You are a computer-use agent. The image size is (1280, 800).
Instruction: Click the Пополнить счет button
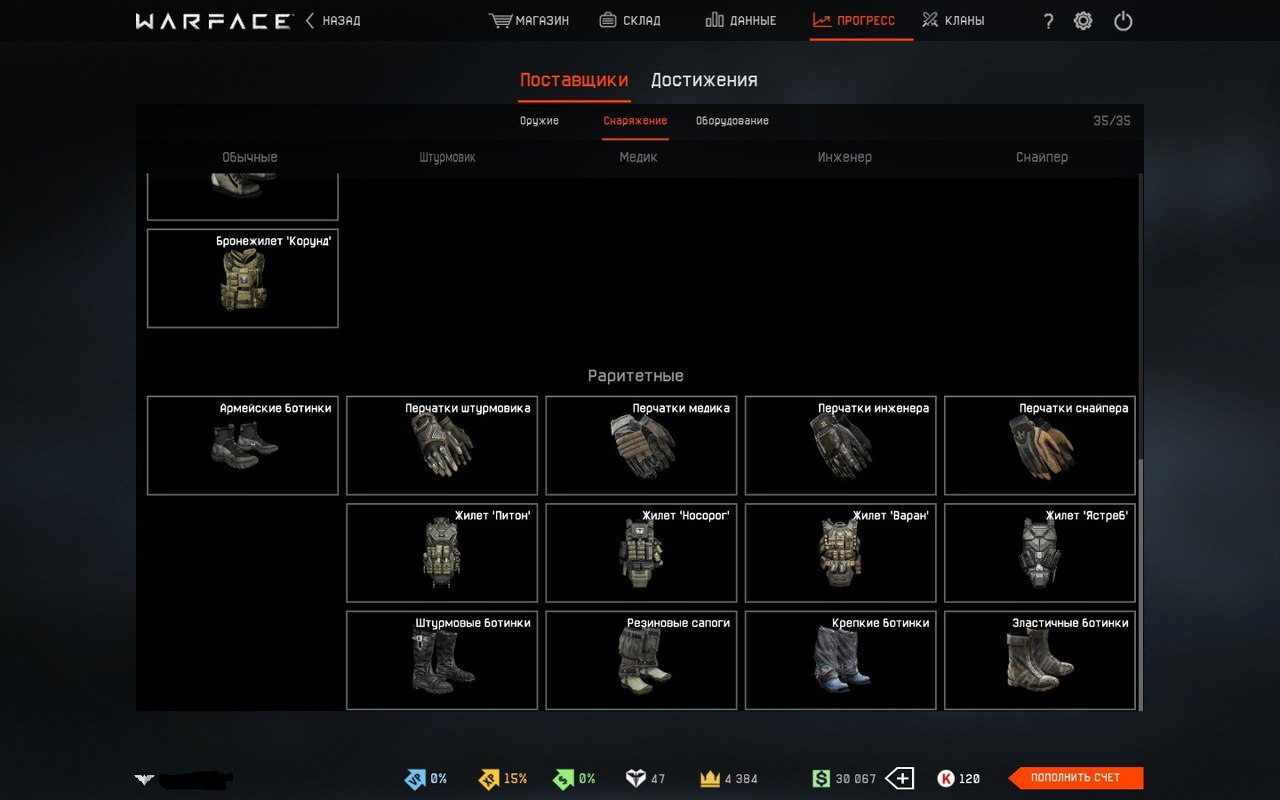tap(1076, 778)
